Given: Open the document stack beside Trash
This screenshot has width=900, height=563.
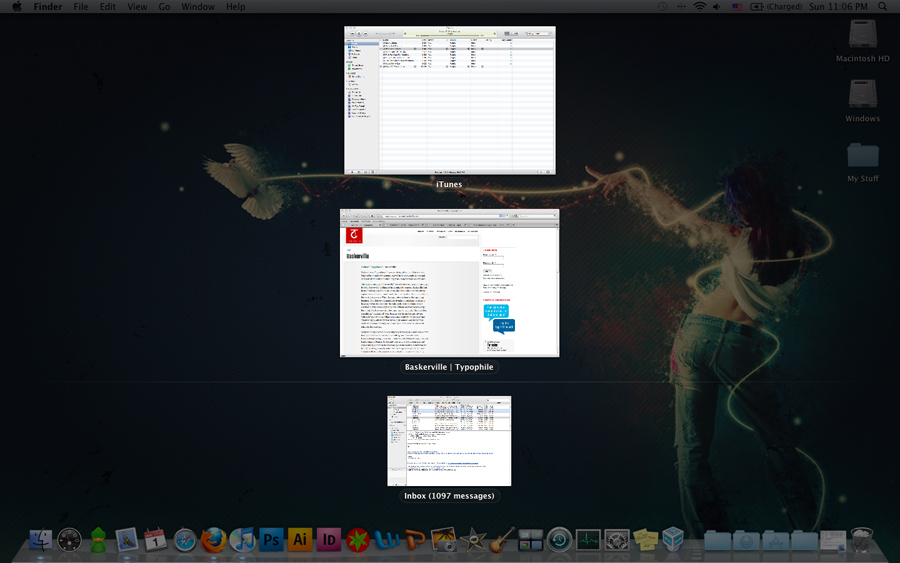Looking at the screenshot, I should 832,541.
